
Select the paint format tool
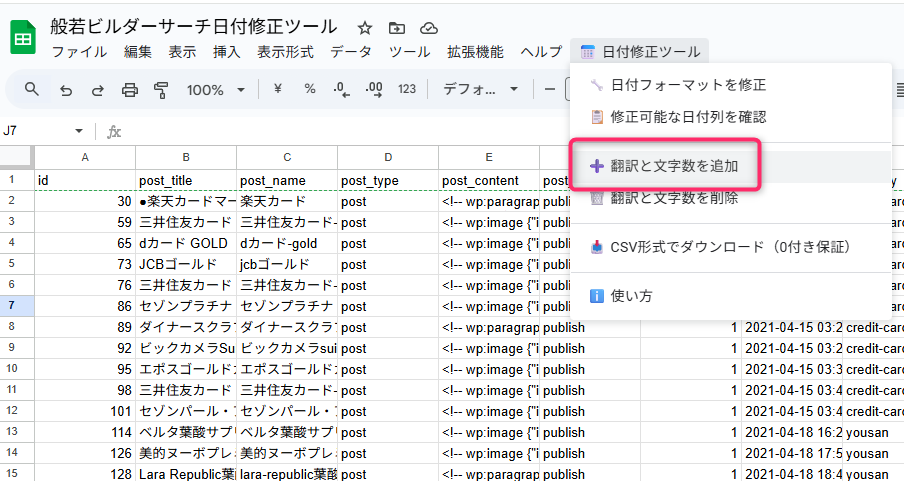161,90
